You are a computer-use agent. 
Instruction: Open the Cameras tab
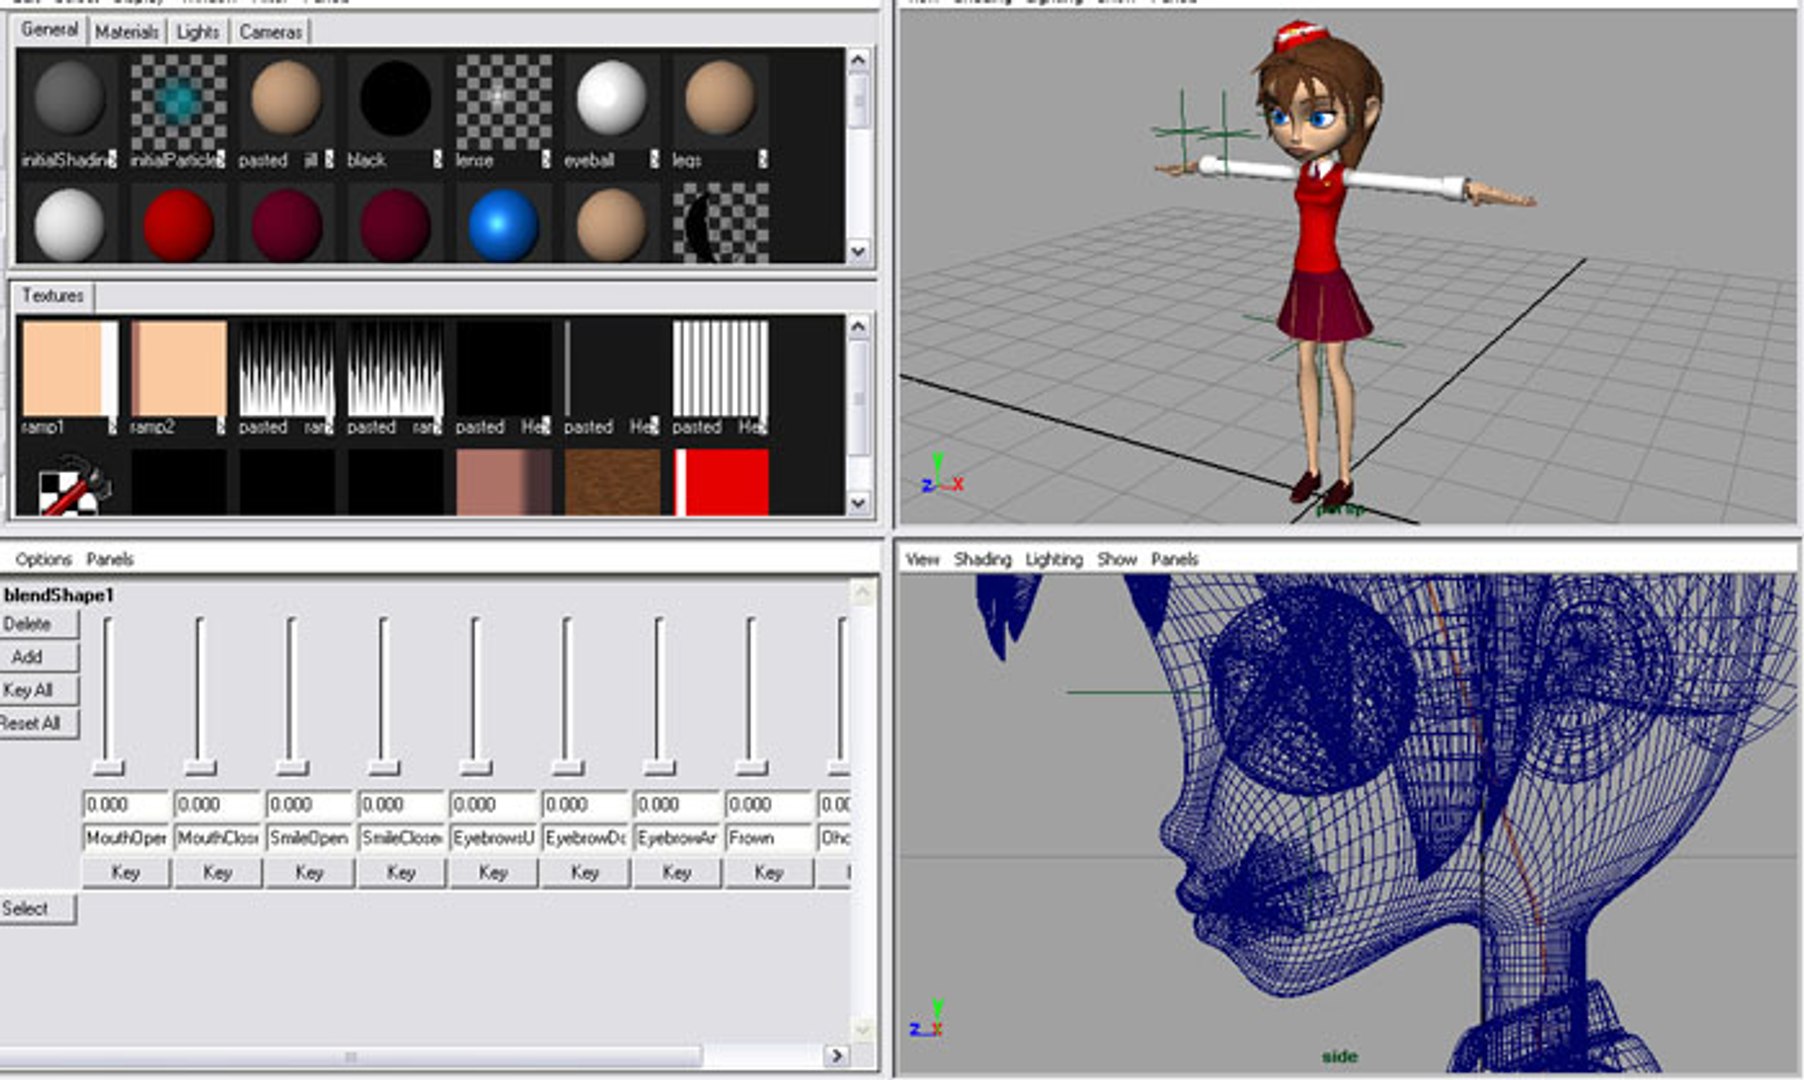[270, 32]
